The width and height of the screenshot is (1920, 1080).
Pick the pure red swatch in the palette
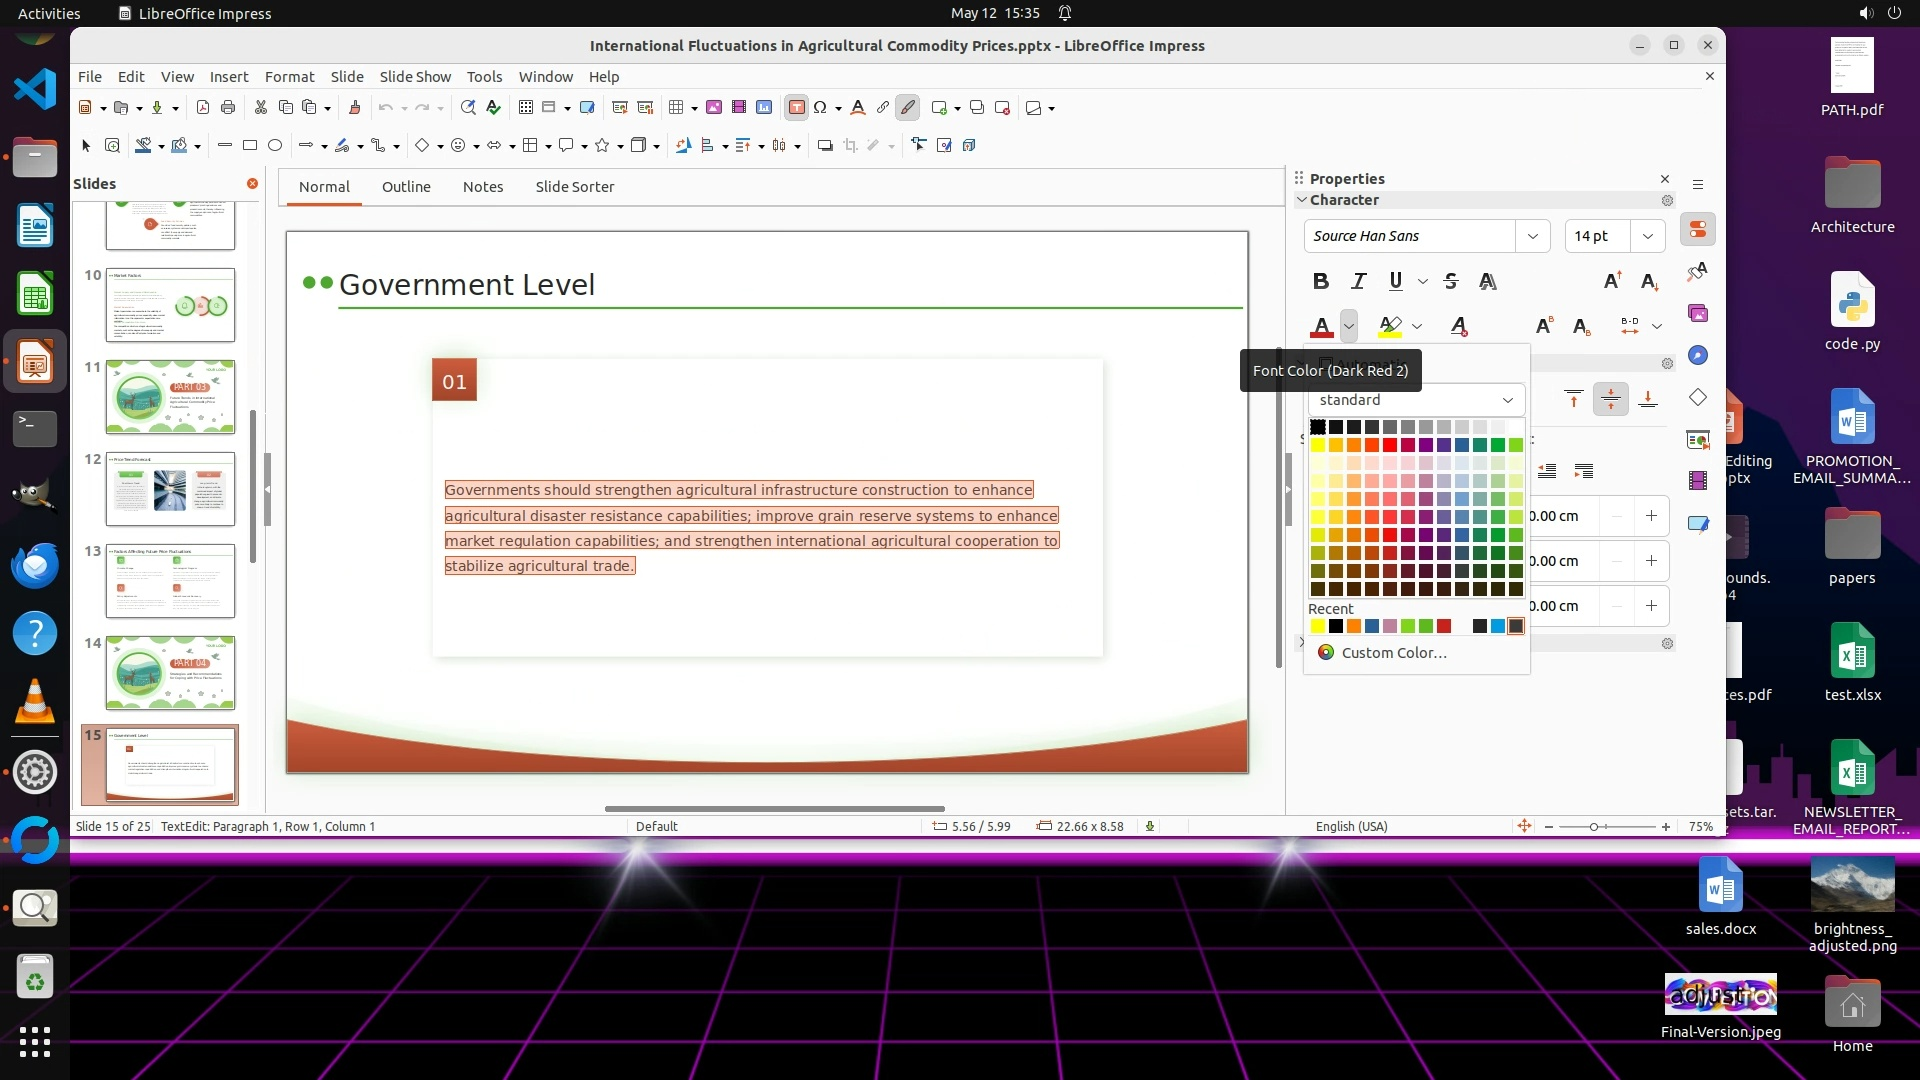point(1390,445)
